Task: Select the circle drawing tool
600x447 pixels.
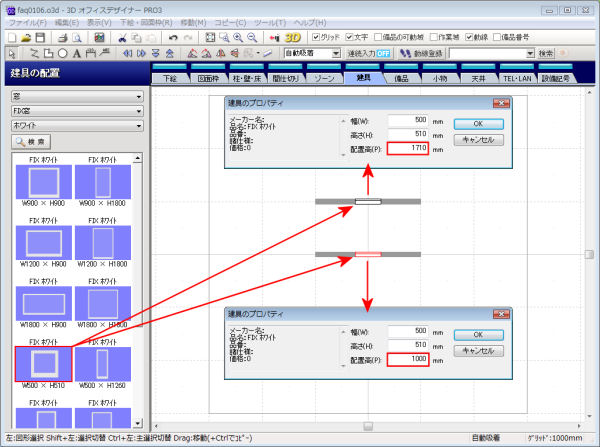Action: click(x=62, y=53)
